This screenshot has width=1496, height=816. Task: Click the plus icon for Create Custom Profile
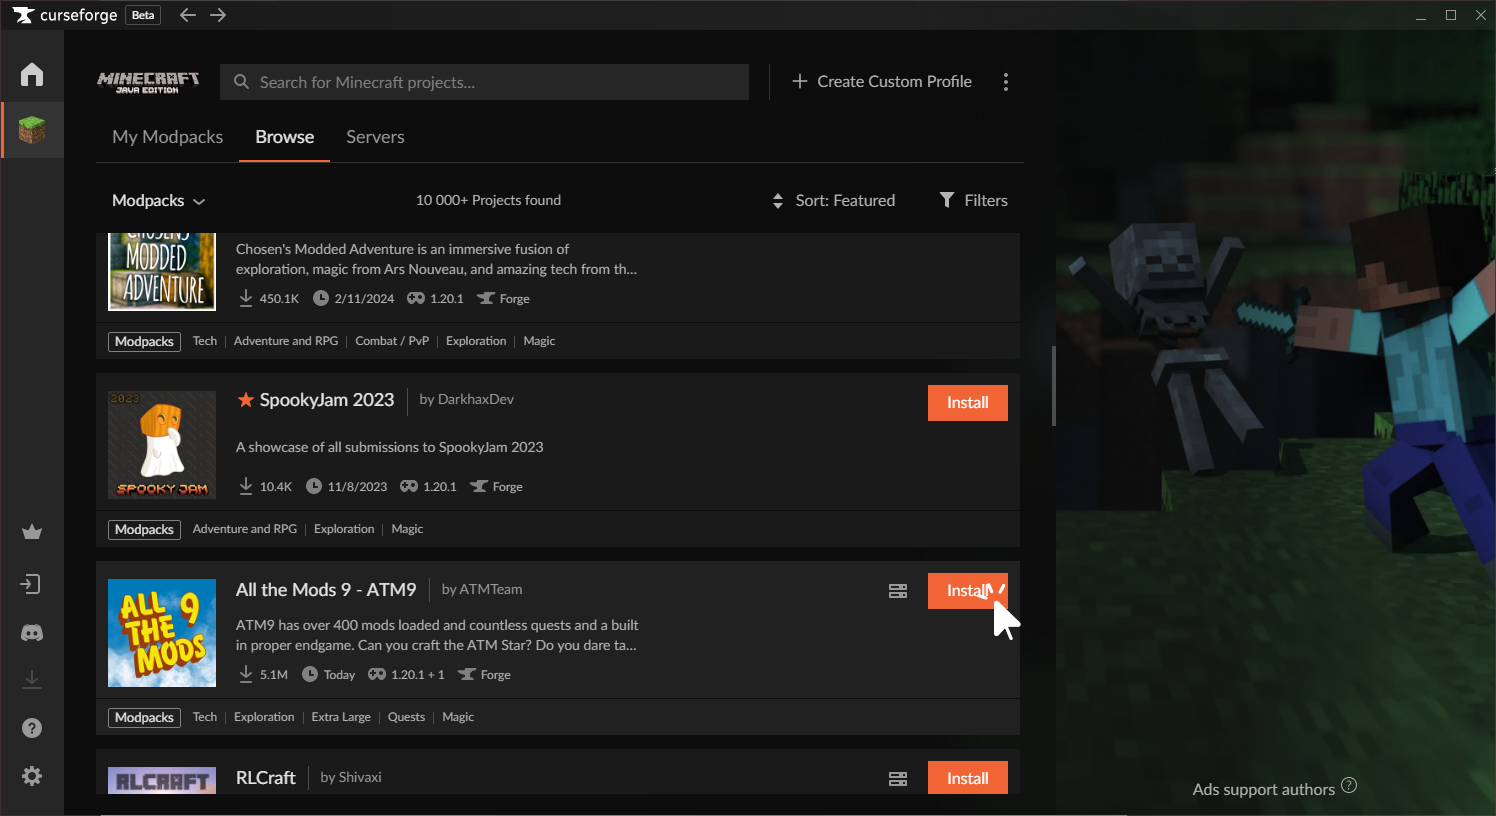click(x=800, y=81)
